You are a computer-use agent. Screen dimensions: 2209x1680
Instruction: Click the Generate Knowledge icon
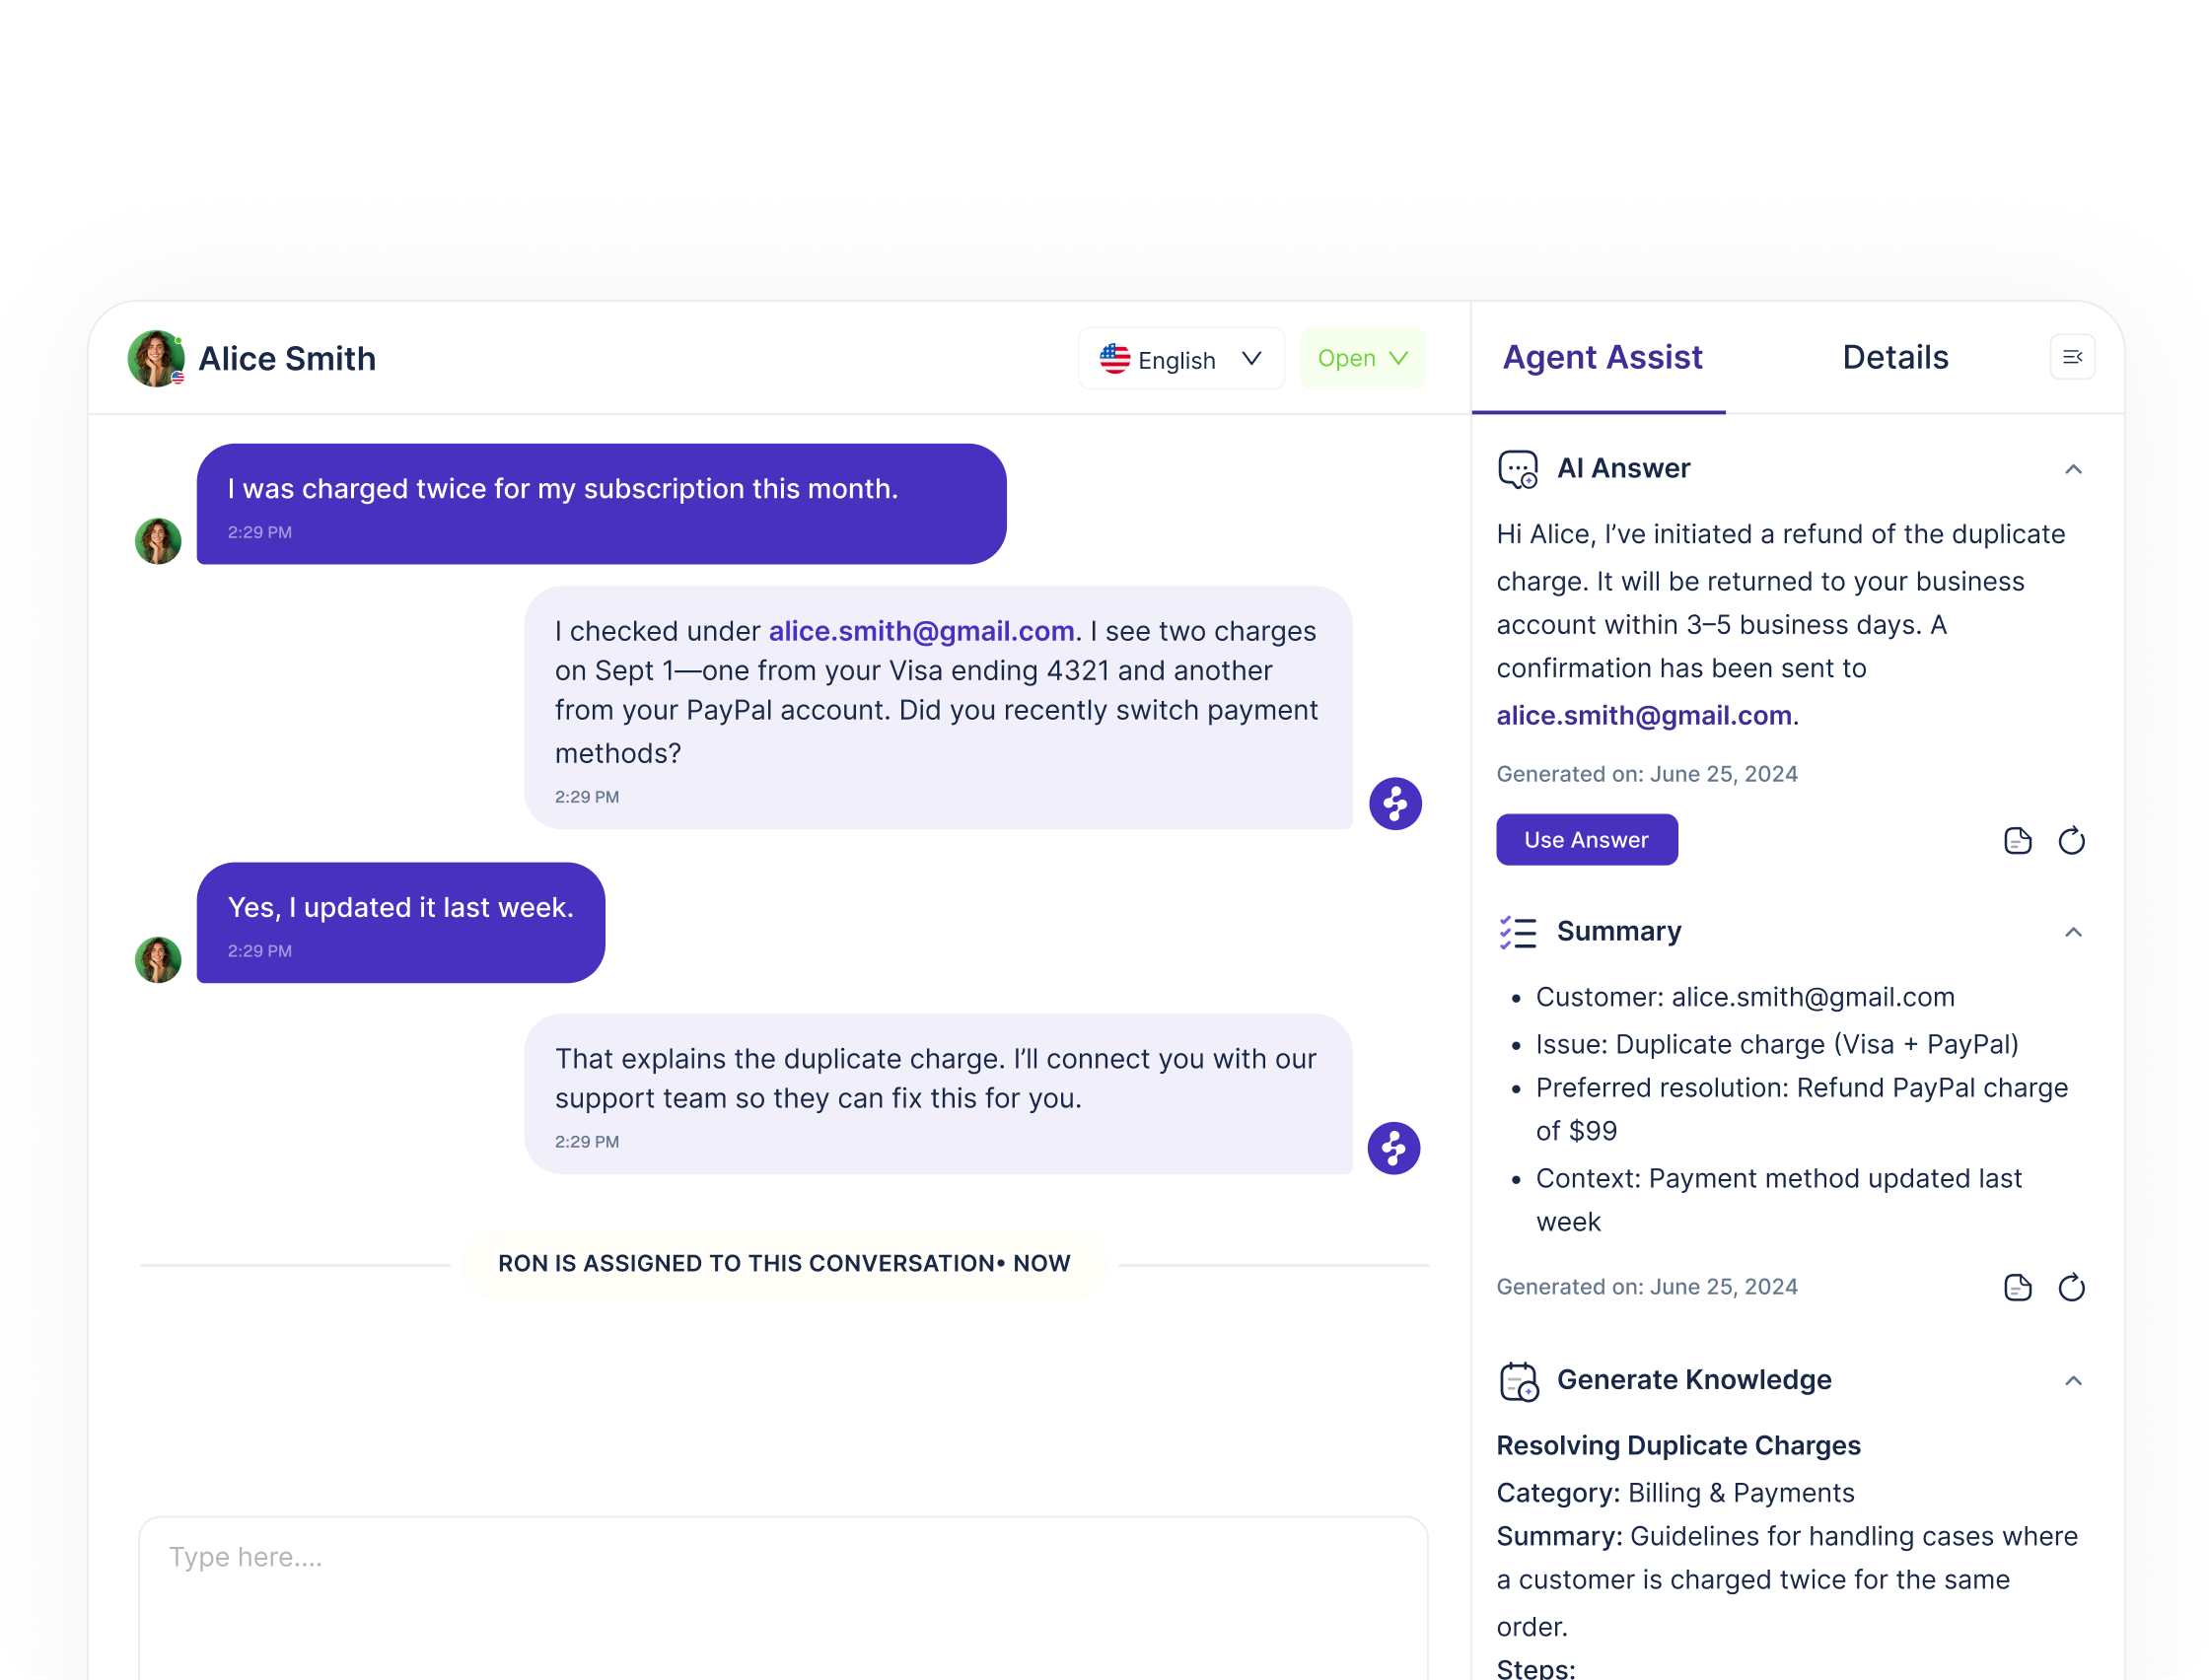pyautogui.click(x=1518, y=1381)
